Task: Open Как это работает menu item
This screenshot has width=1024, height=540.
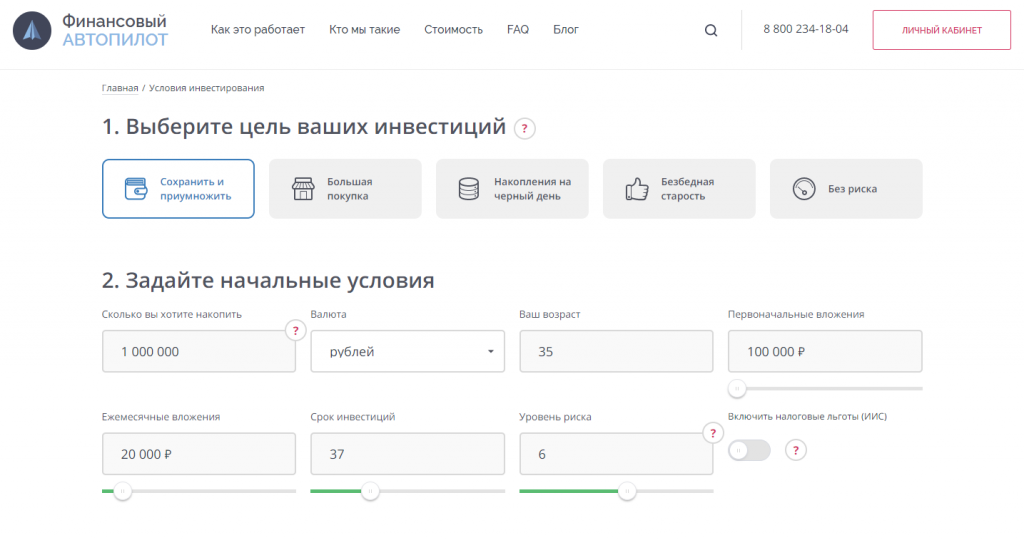Action: [x=257, y=29]
